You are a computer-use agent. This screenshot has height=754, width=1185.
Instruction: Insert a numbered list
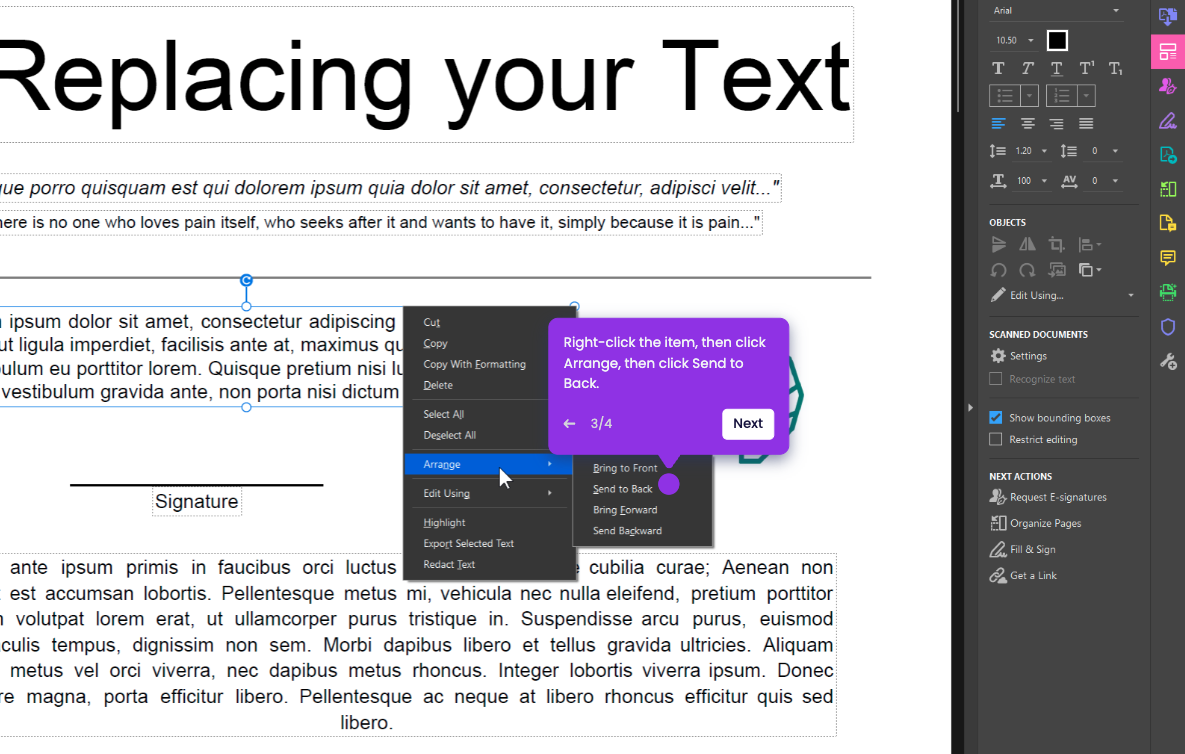(1062, 95)
